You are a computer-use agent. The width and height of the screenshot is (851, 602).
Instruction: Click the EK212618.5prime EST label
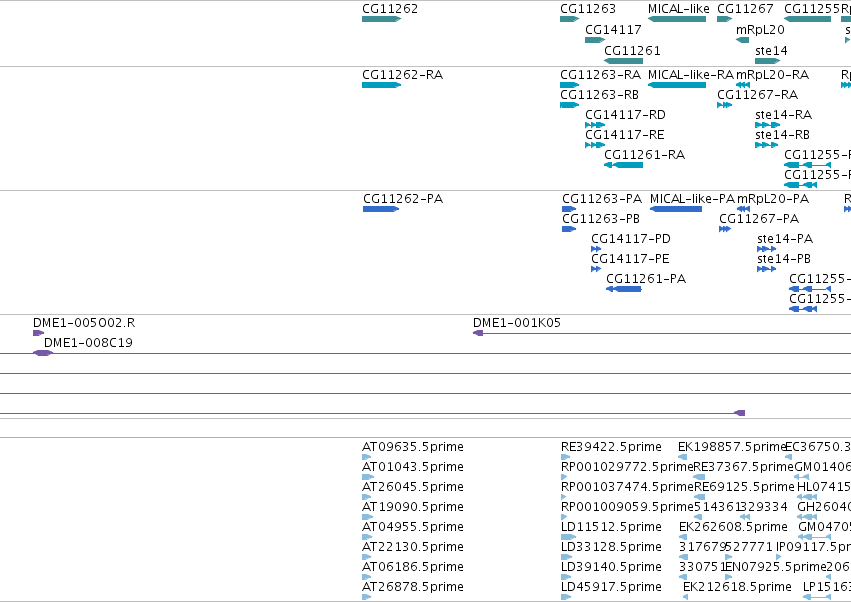[x=737, y=588]
